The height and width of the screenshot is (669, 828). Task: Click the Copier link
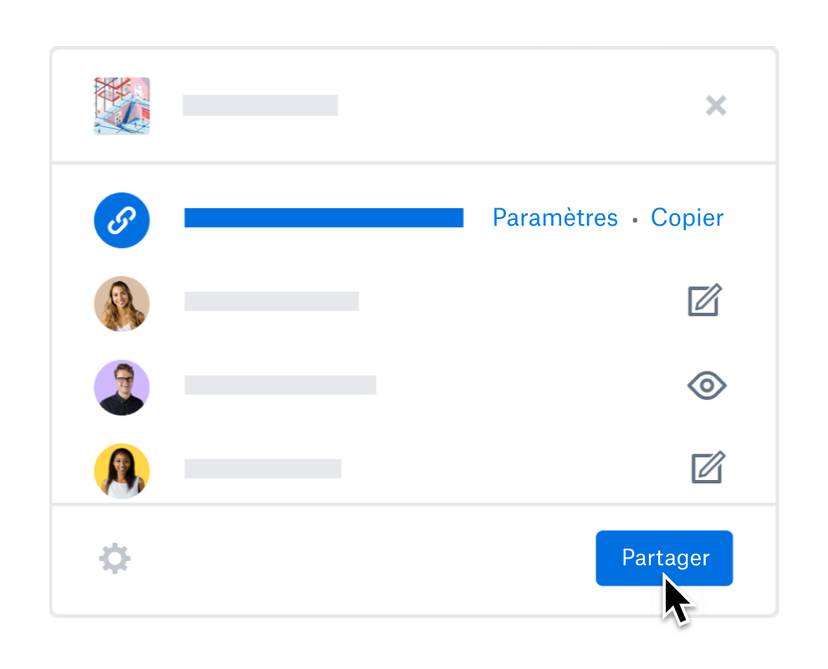687,218
